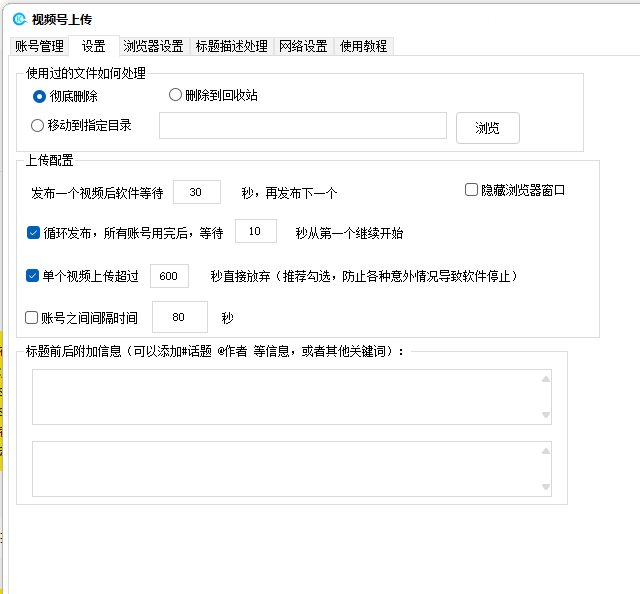Image resolution: width=640 pixels, height=594 pixels.
Task: Click down arrow of second text box scrollbar
Action: (x=545, y=487)
